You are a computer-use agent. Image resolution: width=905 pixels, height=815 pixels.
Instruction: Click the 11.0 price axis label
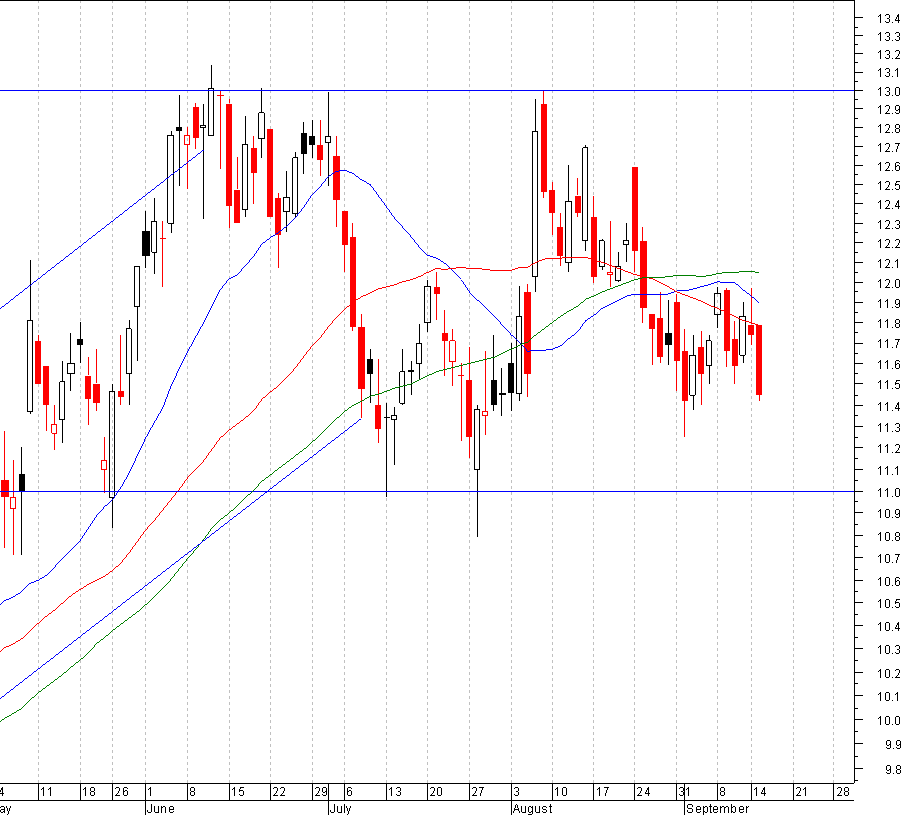pyautogui.click(x=888, y=492)
